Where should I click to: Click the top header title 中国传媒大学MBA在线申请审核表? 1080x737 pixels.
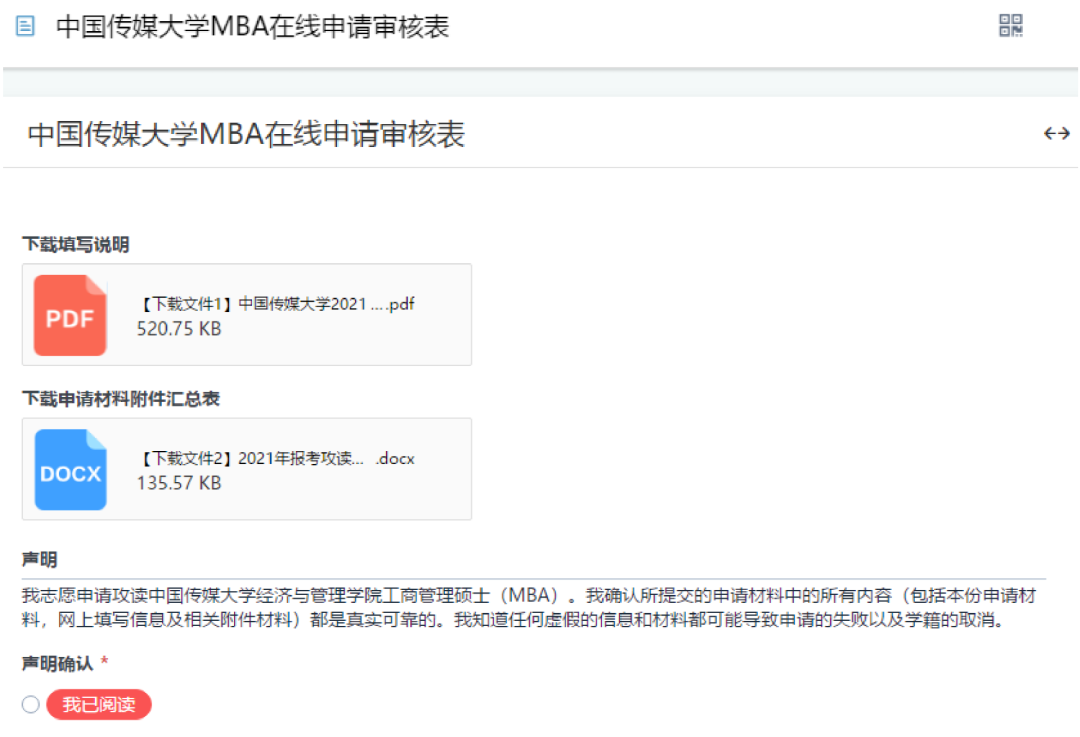click(x=253, y=27)
